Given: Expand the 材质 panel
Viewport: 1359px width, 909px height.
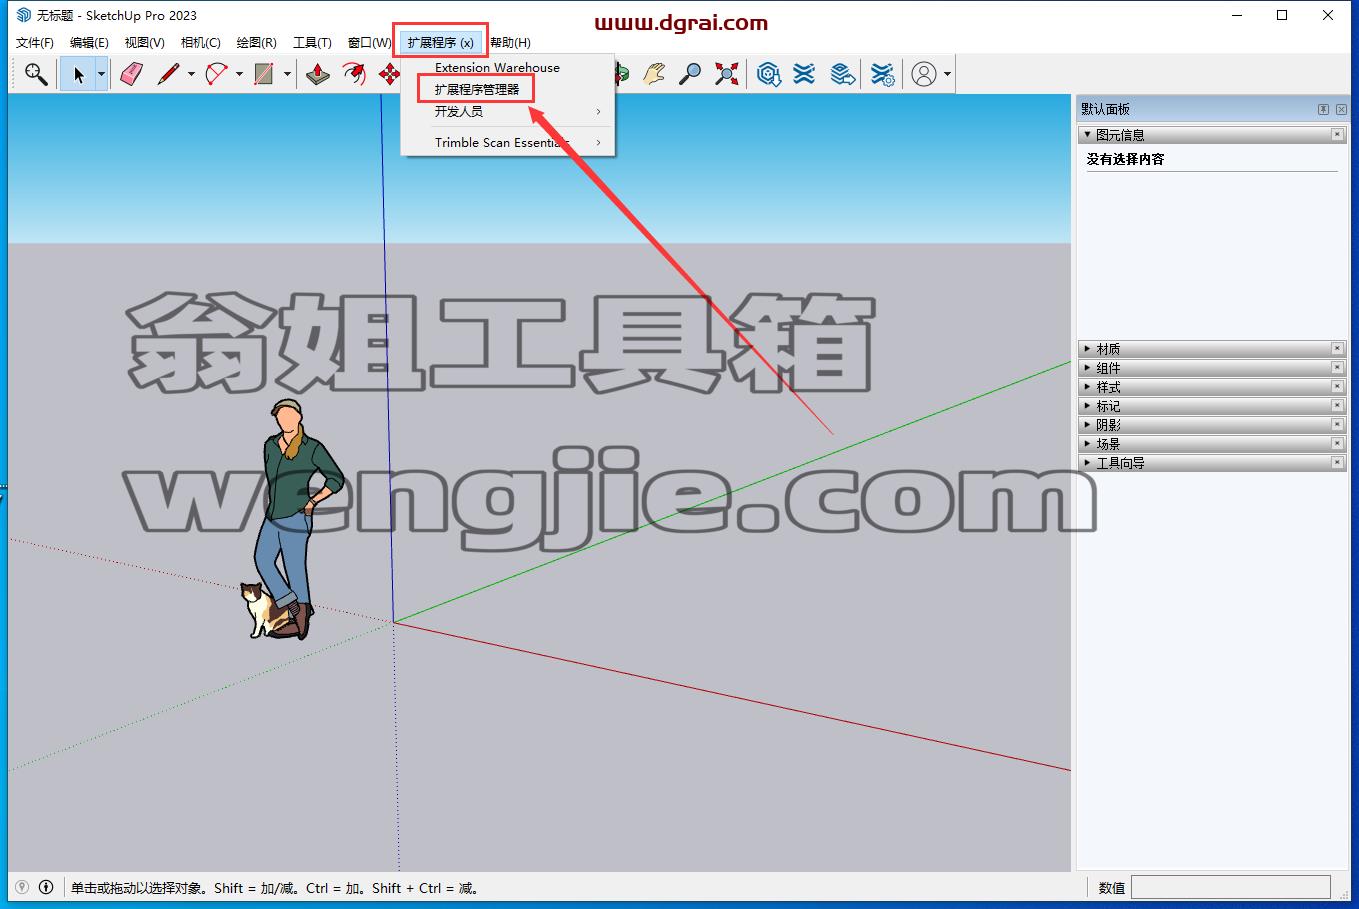Looking at the screenshot, I should 1087,349.
